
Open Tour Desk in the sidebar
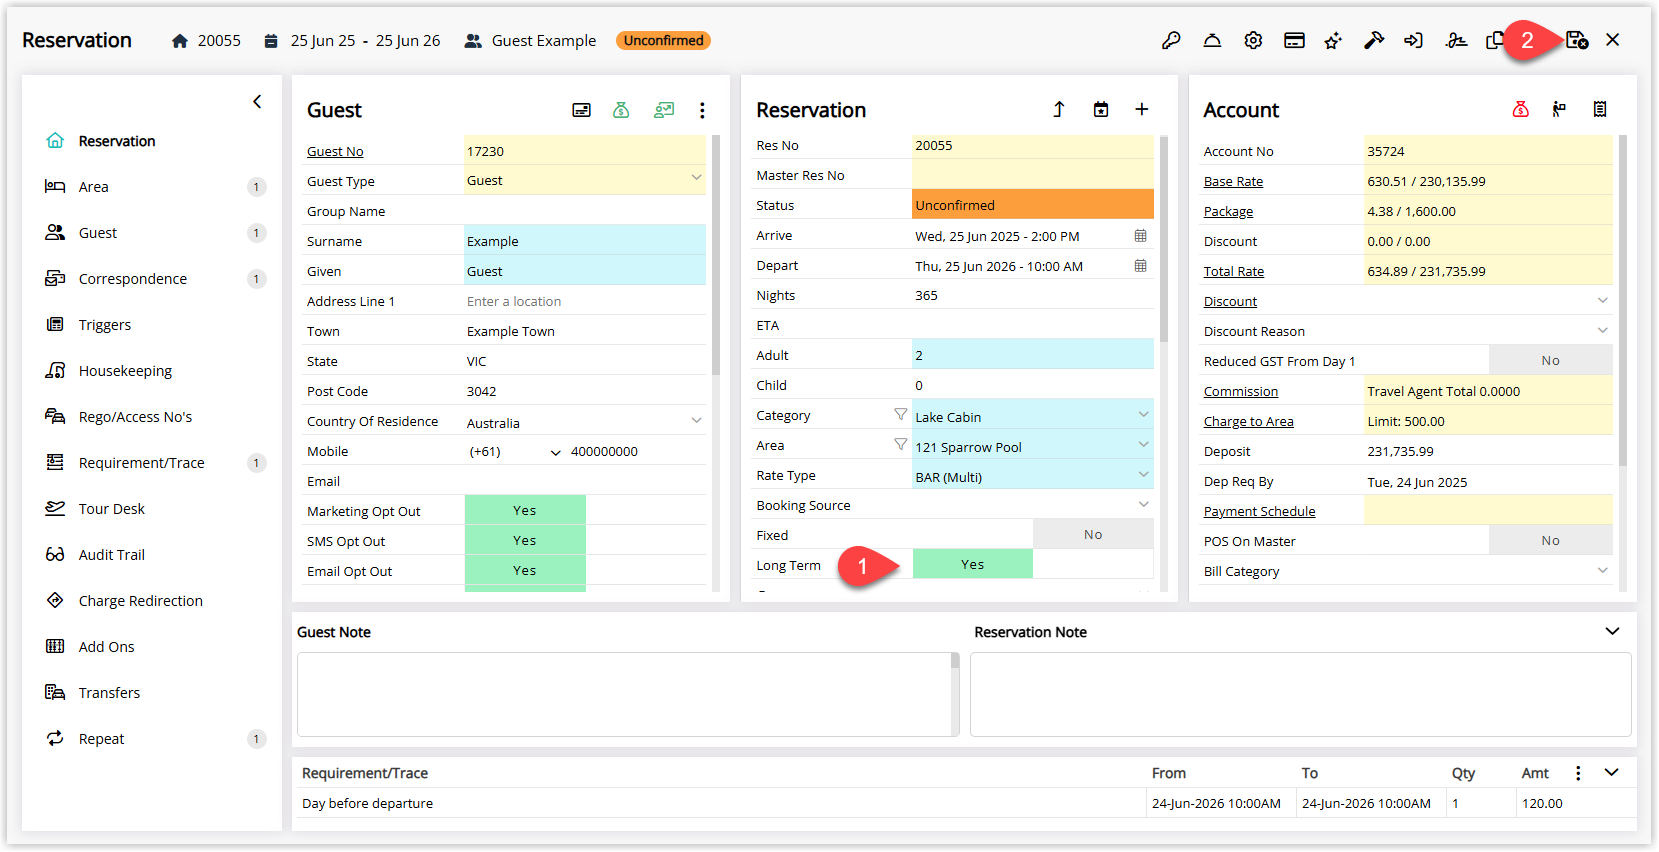[x=111, y=509]
